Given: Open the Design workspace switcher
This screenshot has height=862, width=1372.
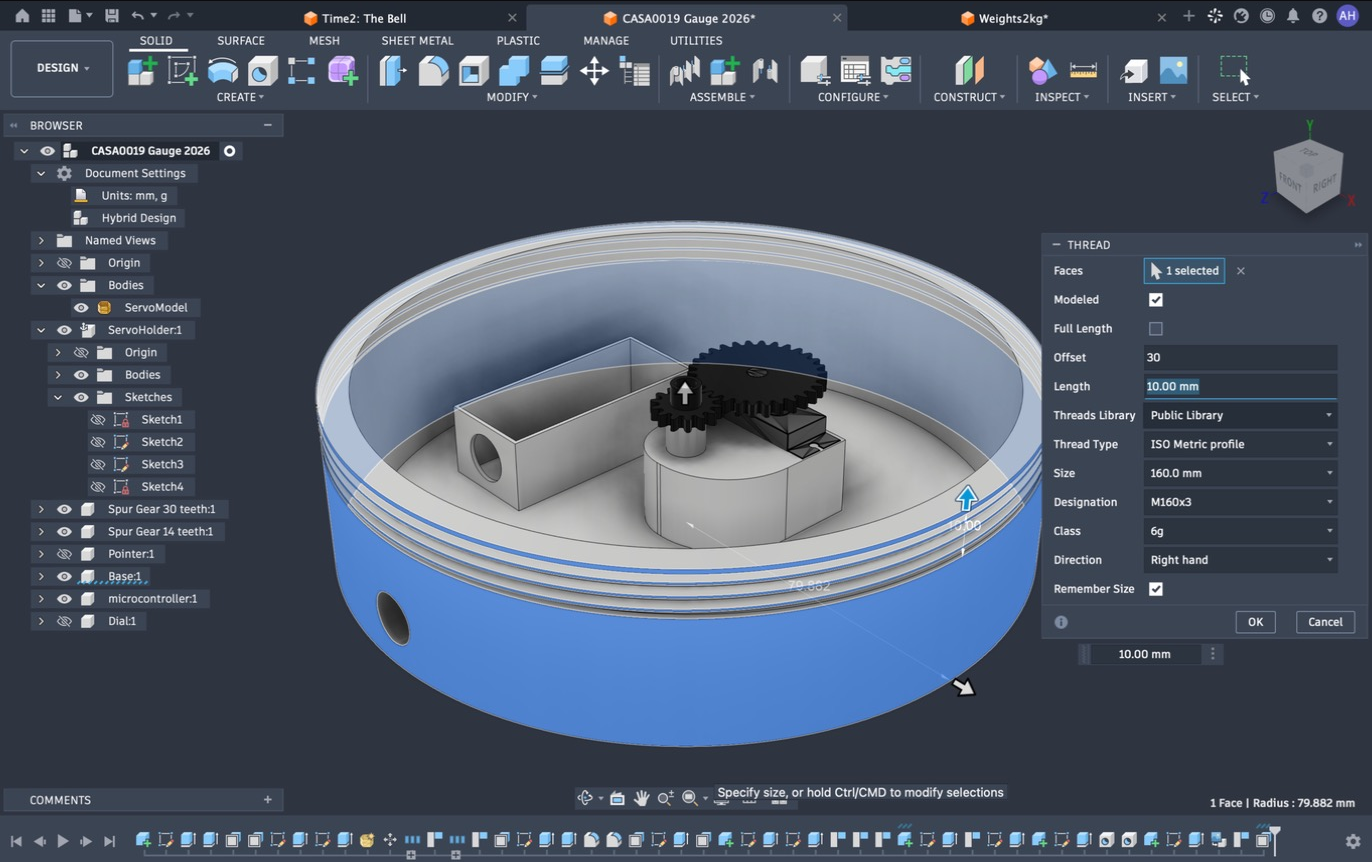Looking at the screenshot, I should coord(62,68).
